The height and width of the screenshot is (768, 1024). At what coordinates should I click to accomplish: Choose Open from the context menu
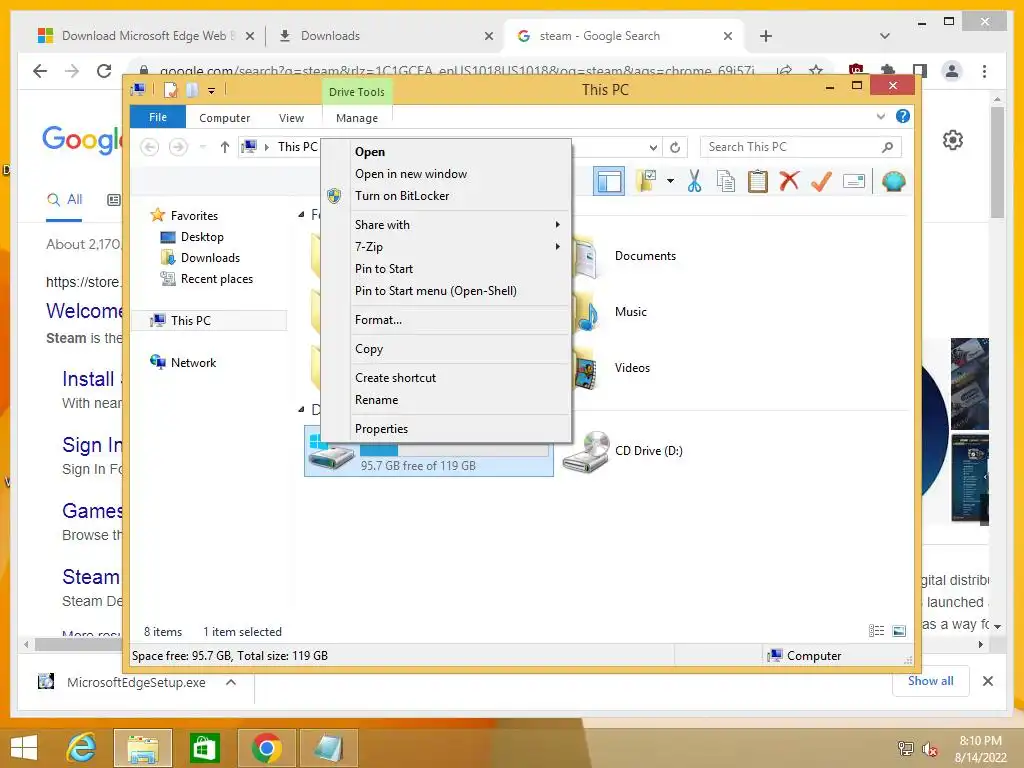(x=446, y=152)
